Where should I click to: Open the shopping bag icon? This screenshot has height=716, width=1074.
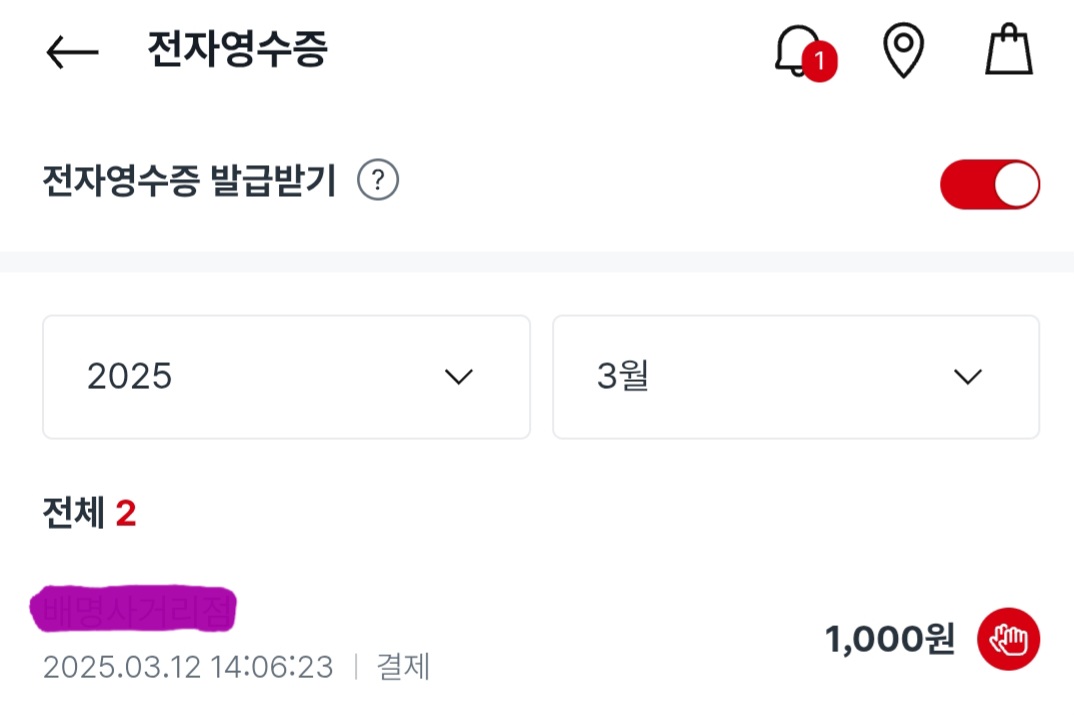[x=1008, y=51]
